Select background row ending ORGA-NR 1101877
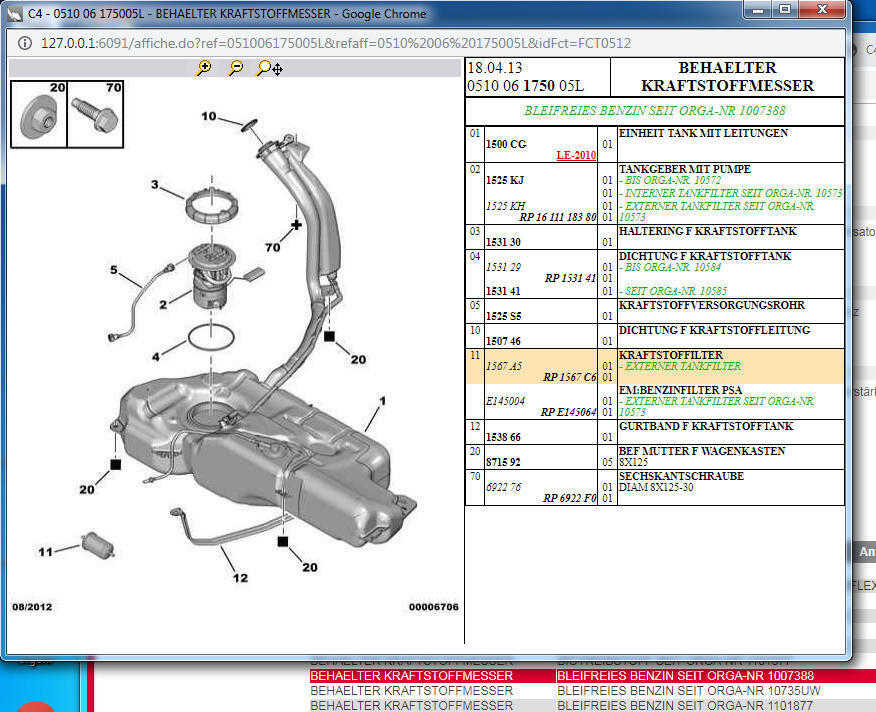Screen dimensions: 876x712 (593, 705)
